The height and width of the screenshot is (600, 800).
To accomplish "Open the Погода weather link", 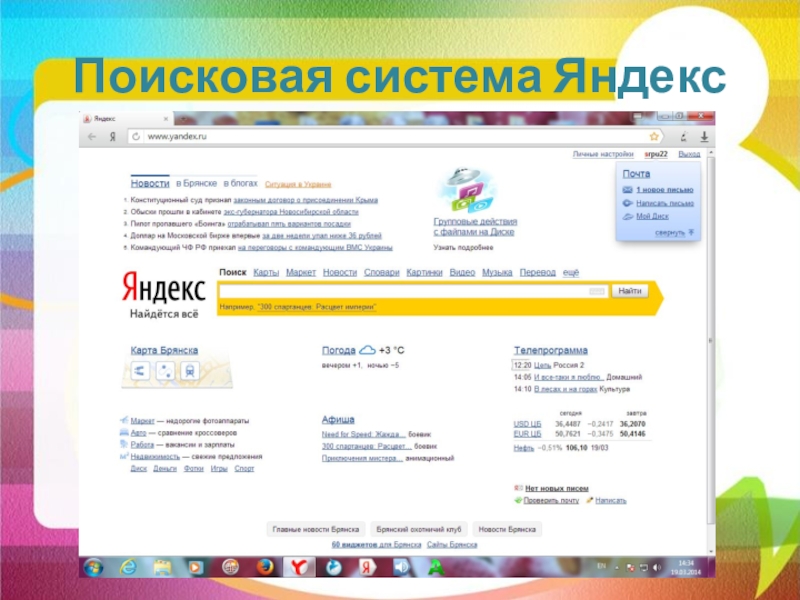I will pos(338,351).
